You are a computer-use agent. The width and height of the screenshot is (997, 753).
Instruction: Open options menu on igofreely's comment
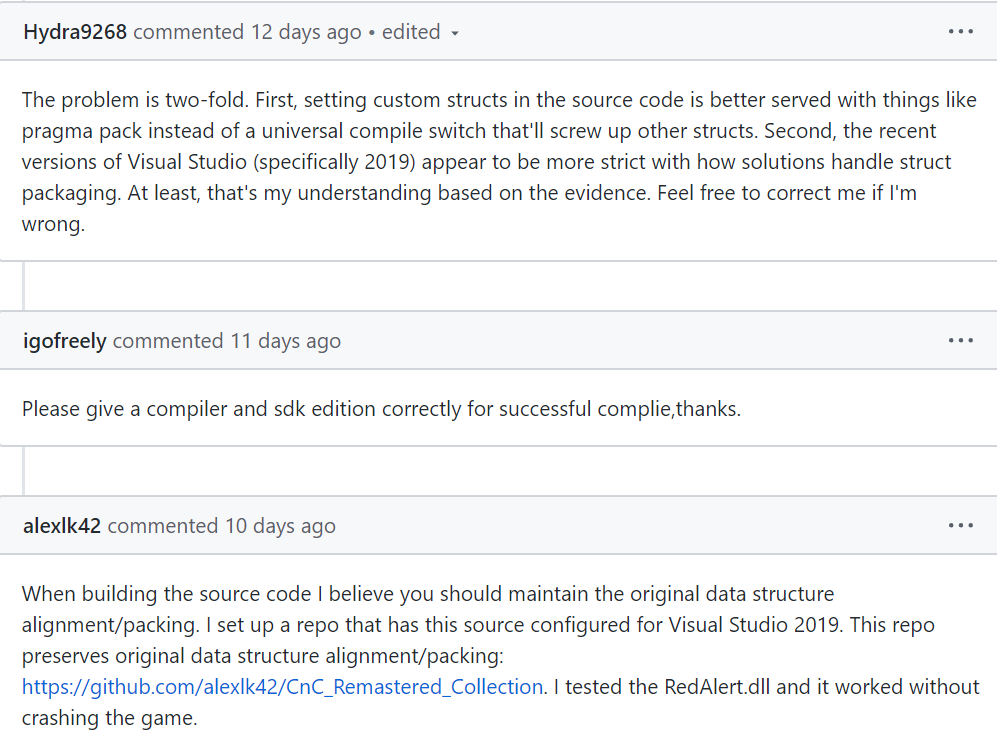pos(960,341)
